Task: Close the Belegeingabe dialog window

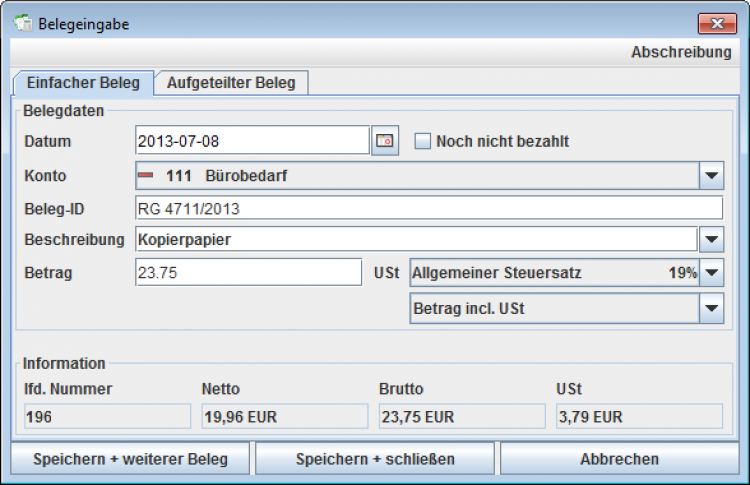Action: (718, 22)
